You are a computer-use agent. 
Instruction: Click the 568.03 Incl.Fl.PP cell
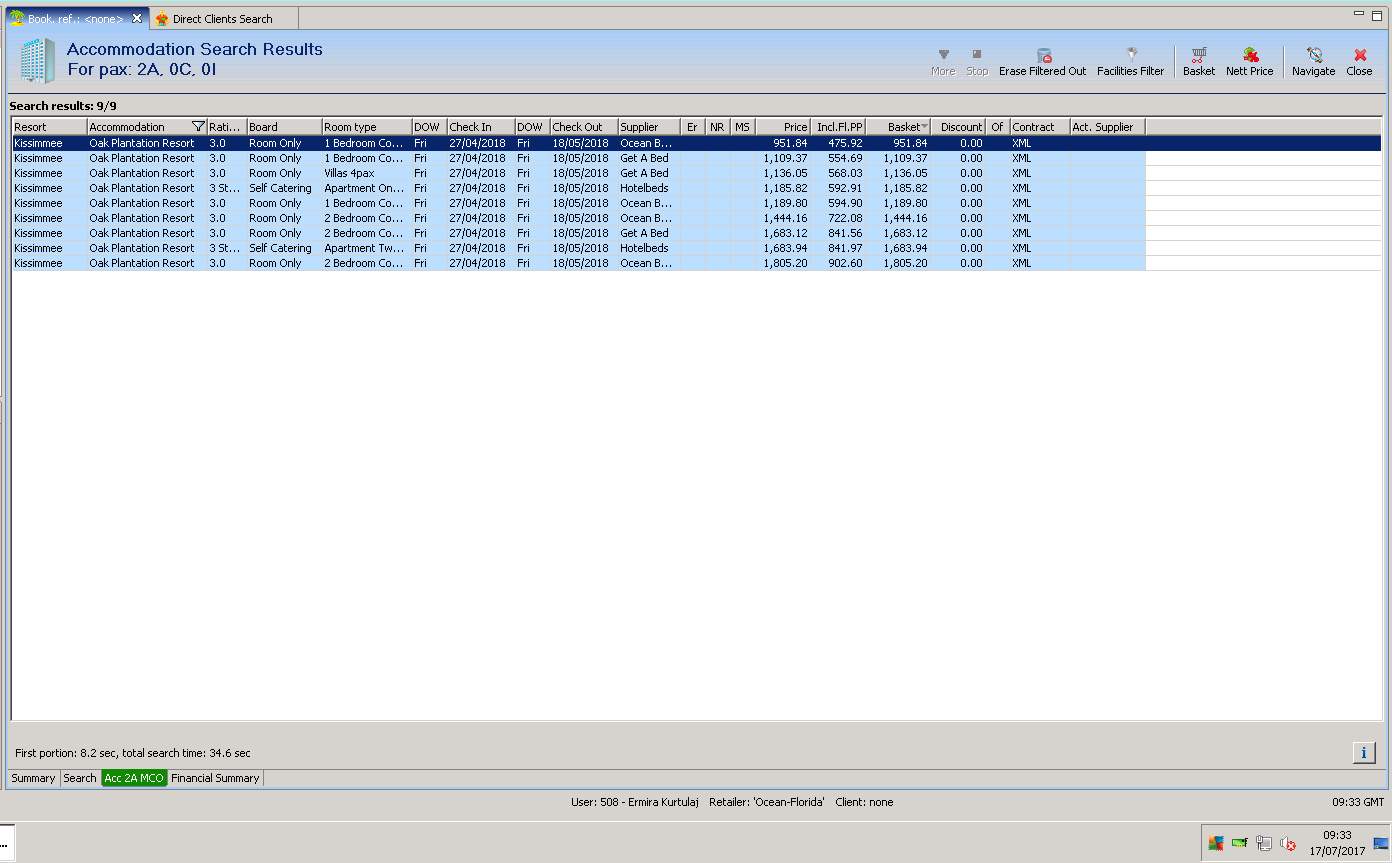click(x=838, y=173)
